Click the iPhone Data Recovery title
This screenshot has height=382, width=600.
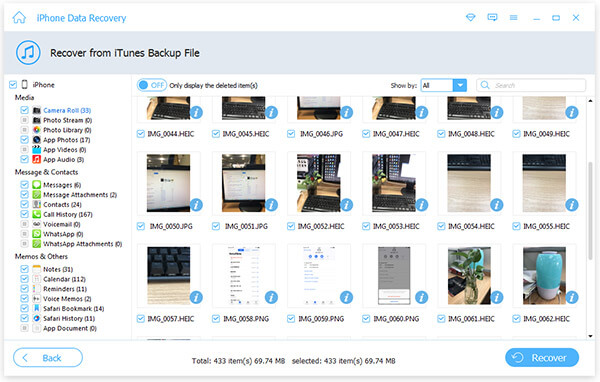click(x=81, y=18)
